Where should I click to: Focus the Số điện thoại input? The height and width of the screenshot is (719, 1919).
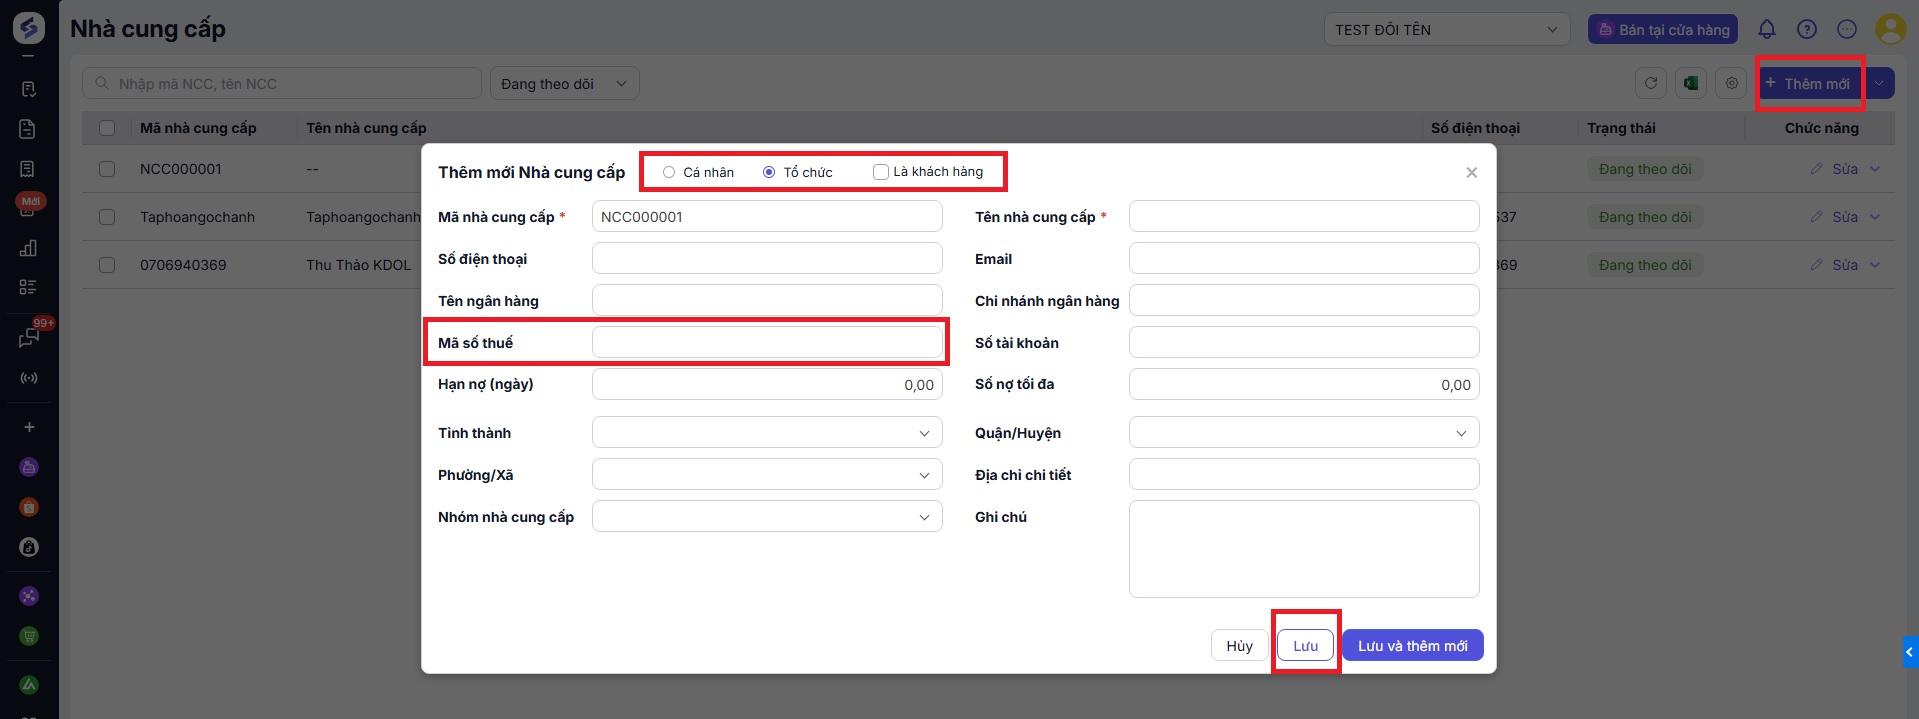(767, 258)
